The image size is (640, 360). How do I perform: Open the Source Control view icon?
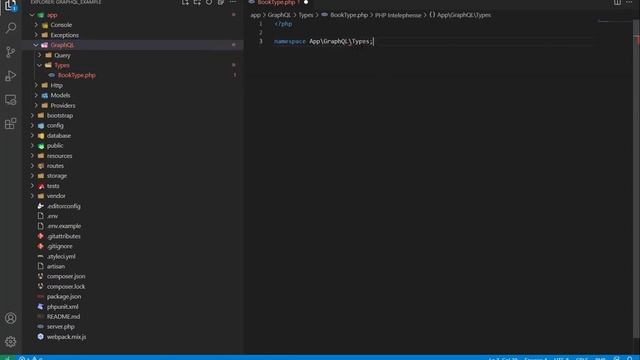11,52
